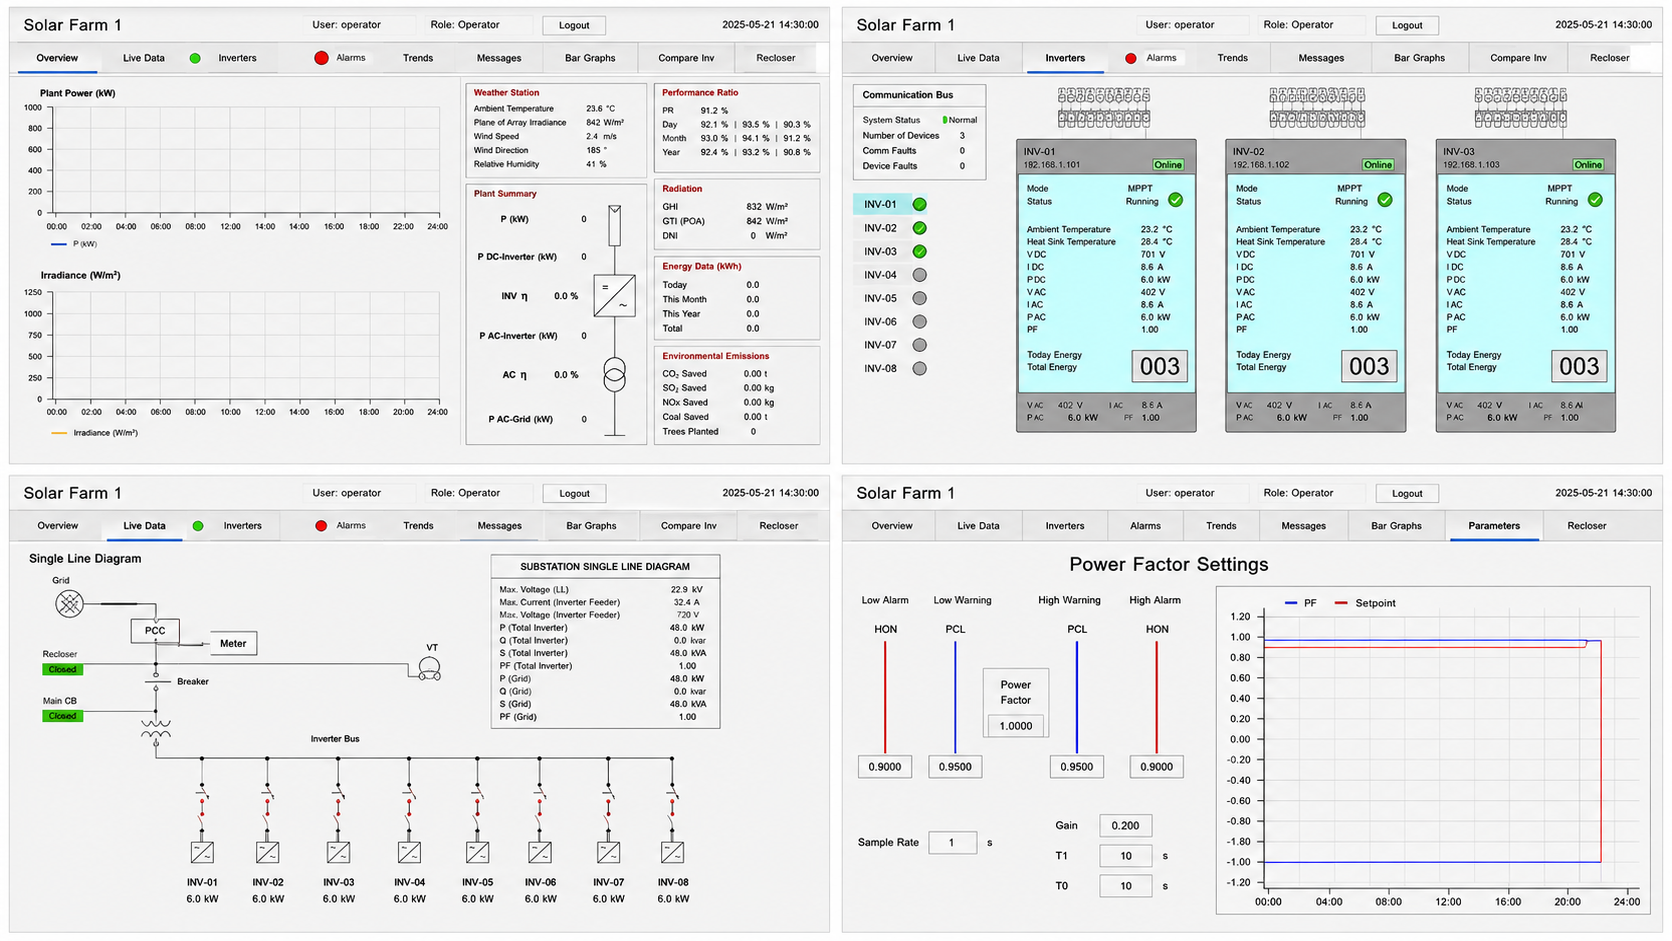The height and width of the screenshot is (941, 1672).
Task: Click the grey status dot next to INV-06
Action: point(919,322)
